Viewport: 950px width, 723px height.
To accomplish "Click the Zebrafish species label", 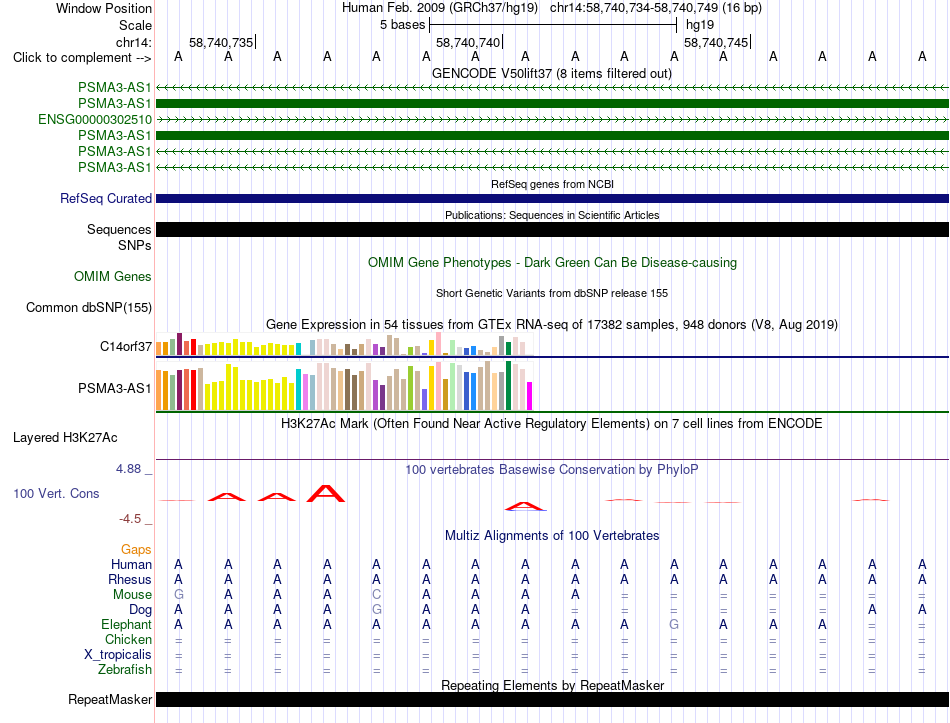I will (x=125, y=670).
